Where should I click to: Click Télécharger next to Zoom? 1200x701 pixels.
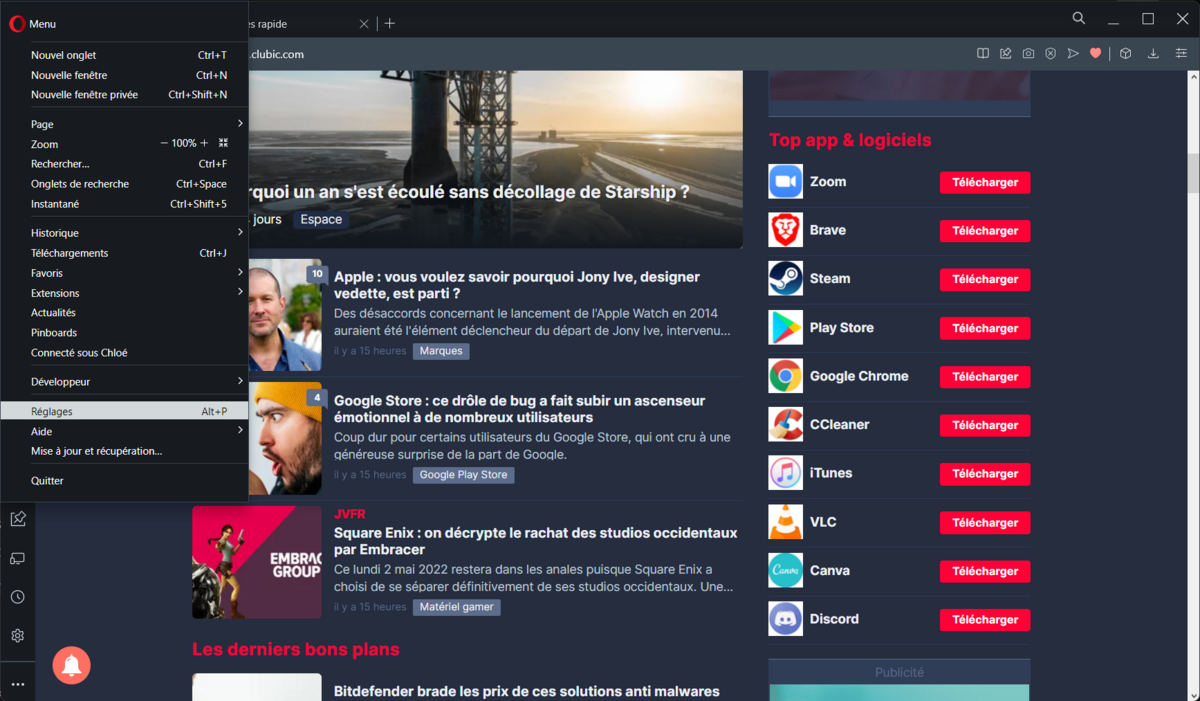[985, 182]
